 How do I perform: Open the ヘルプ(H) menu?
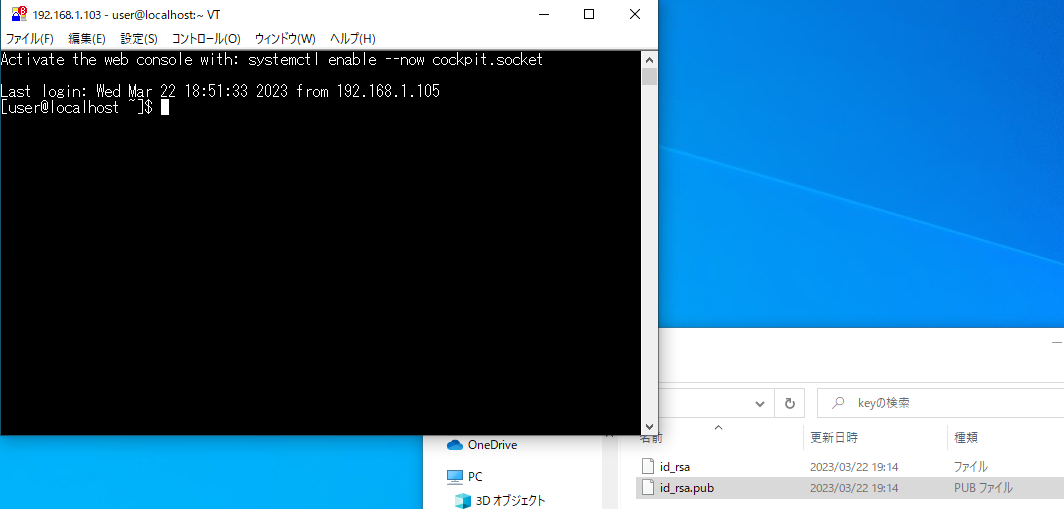(352, 38)
